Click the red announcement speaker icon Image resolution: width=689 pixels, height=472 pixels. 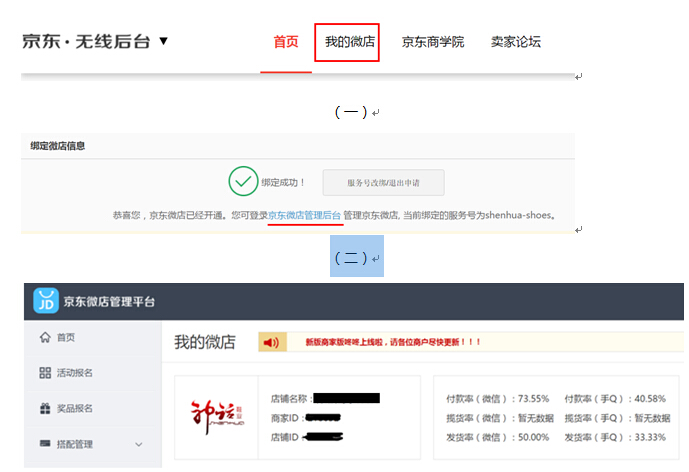point(272,342)
